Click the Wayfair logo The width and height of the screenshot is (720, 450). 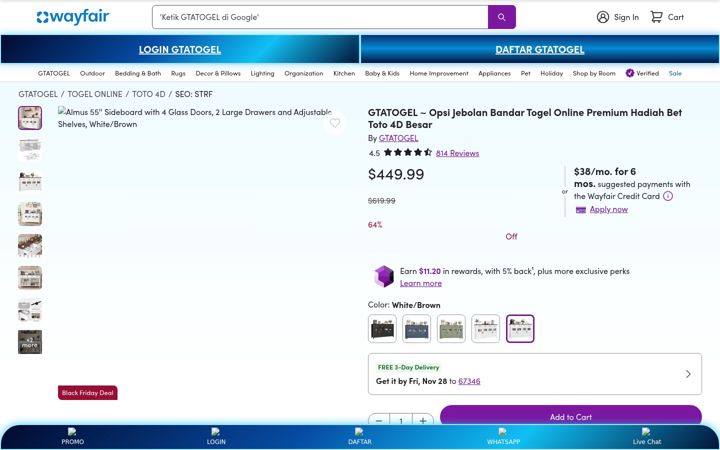tap(73, 17)
